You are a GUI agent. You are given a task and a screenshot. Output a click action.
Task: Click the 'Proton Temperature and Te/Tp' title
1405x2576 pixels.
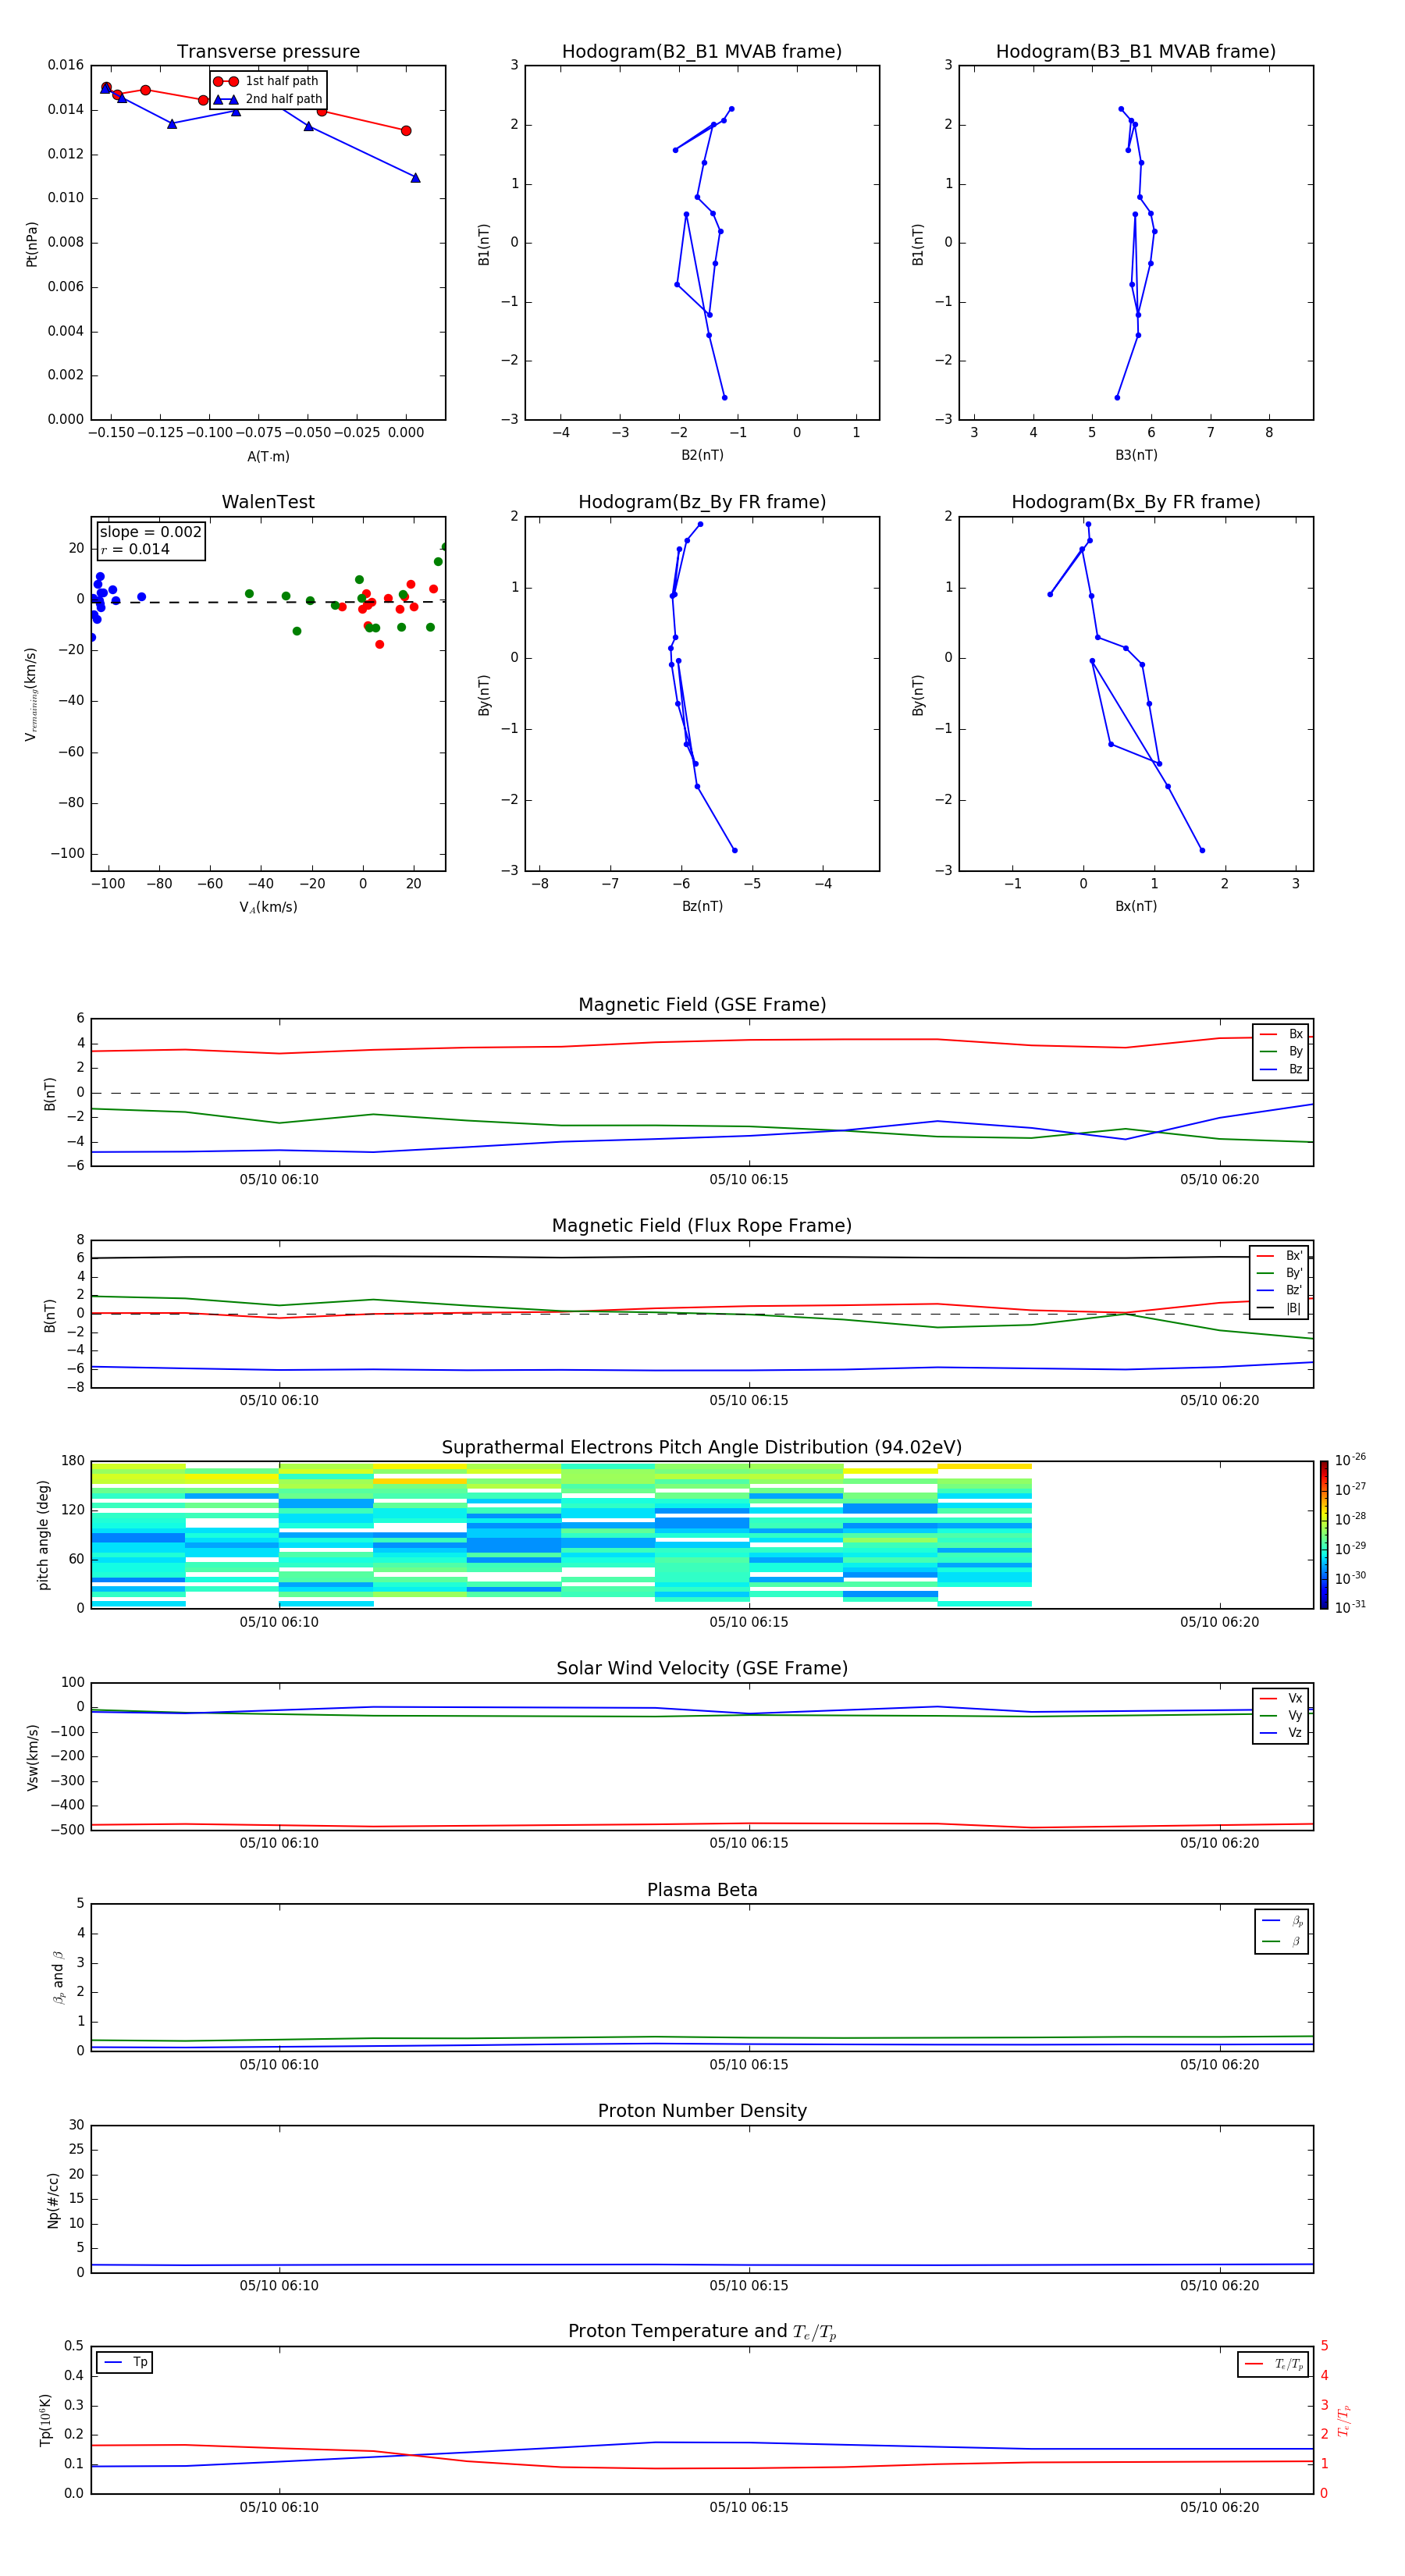[702, 2332]
